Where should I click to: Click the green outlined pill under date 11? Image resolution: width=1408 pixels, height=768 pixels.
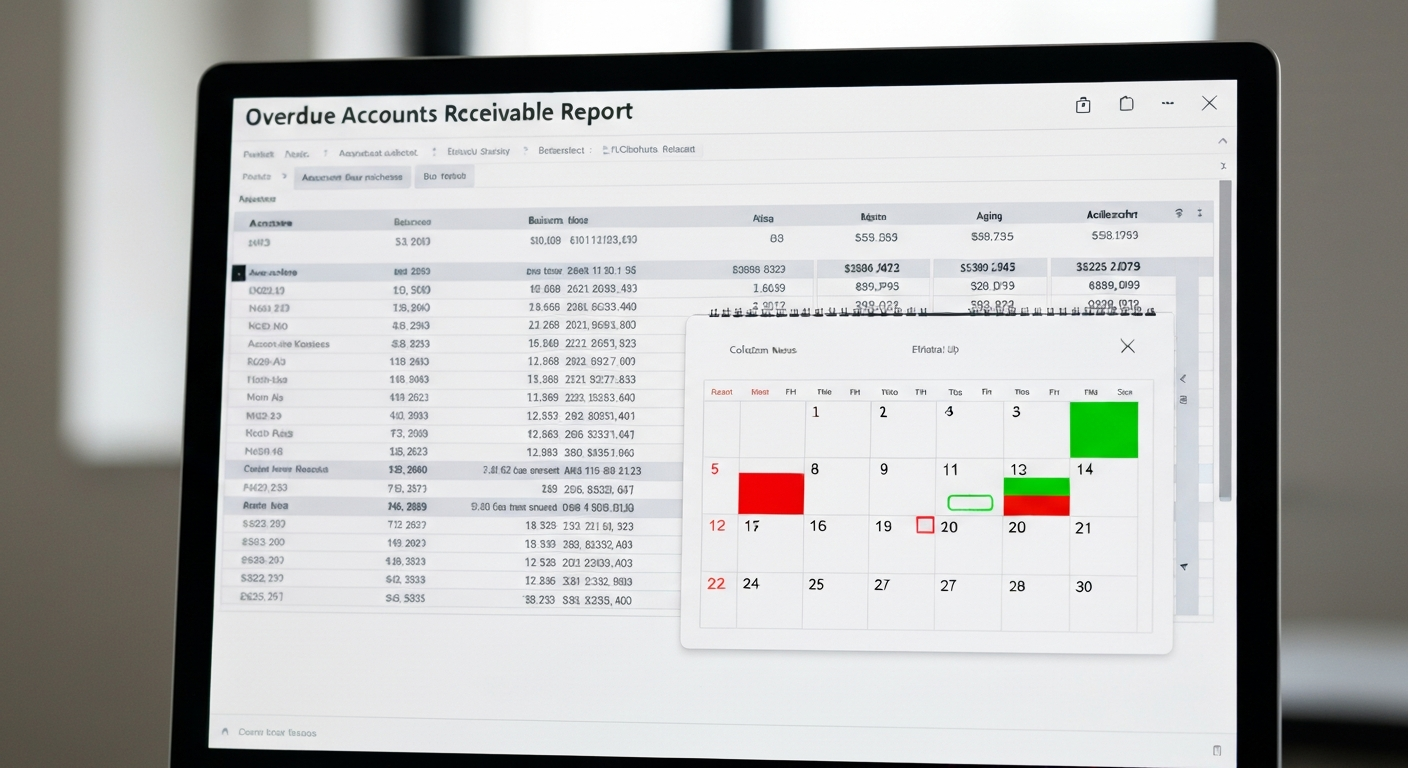pos(969,502)
